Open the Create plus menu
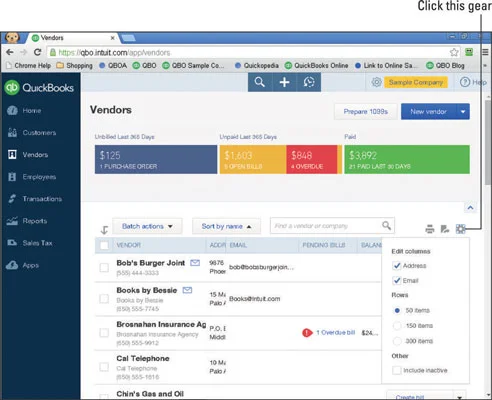This screenshot has height=400, width=492. (284, 82)
